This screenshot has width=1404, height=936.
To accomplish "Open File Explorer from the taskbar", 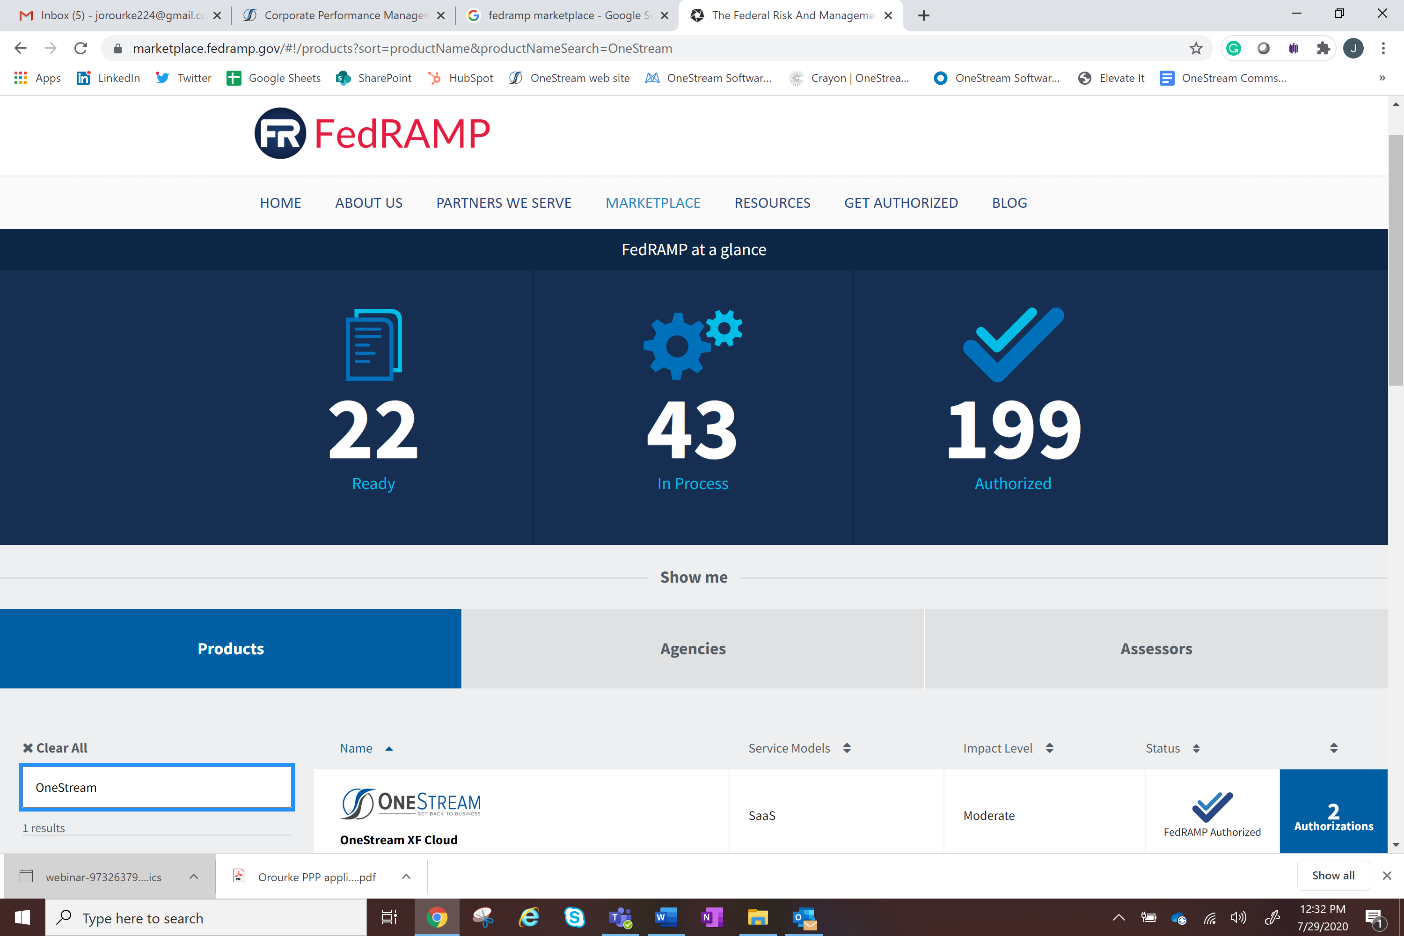I will (x=758, y=917).
